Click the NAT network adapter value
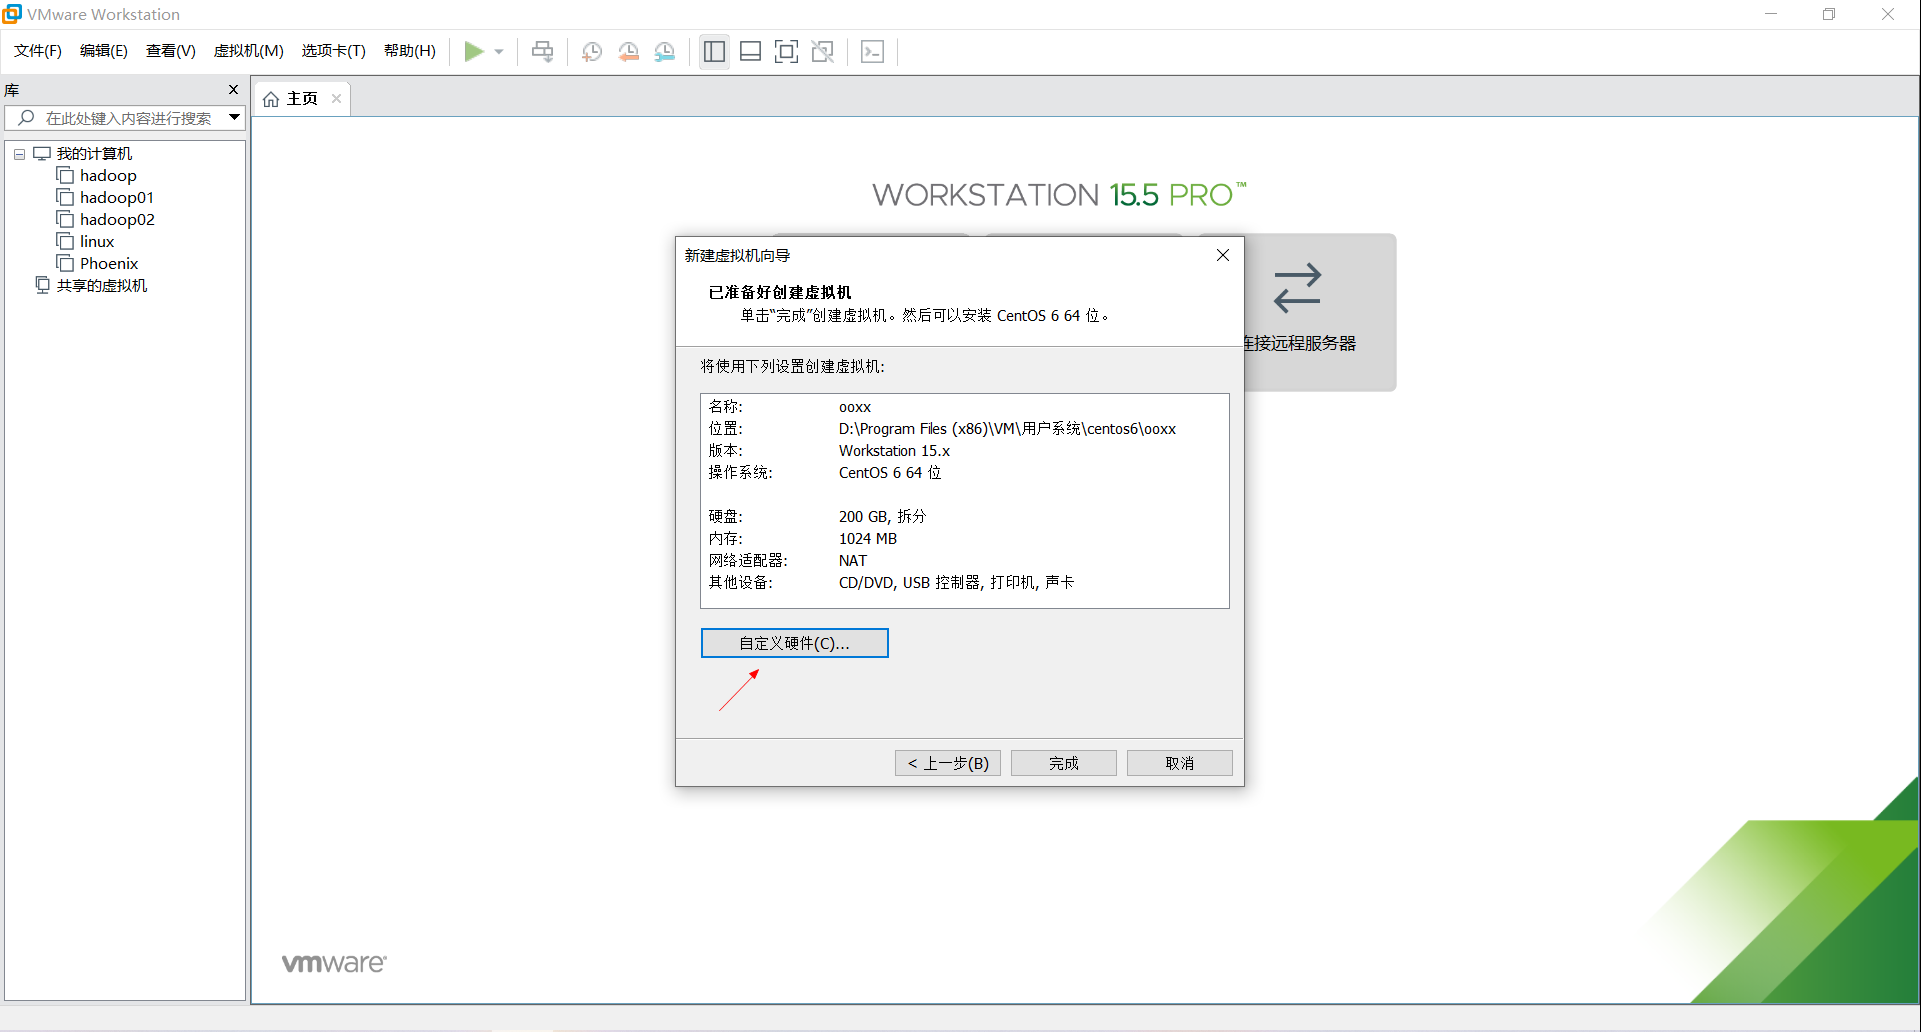Viewport: 1921px width, 1032px height. 853,561
